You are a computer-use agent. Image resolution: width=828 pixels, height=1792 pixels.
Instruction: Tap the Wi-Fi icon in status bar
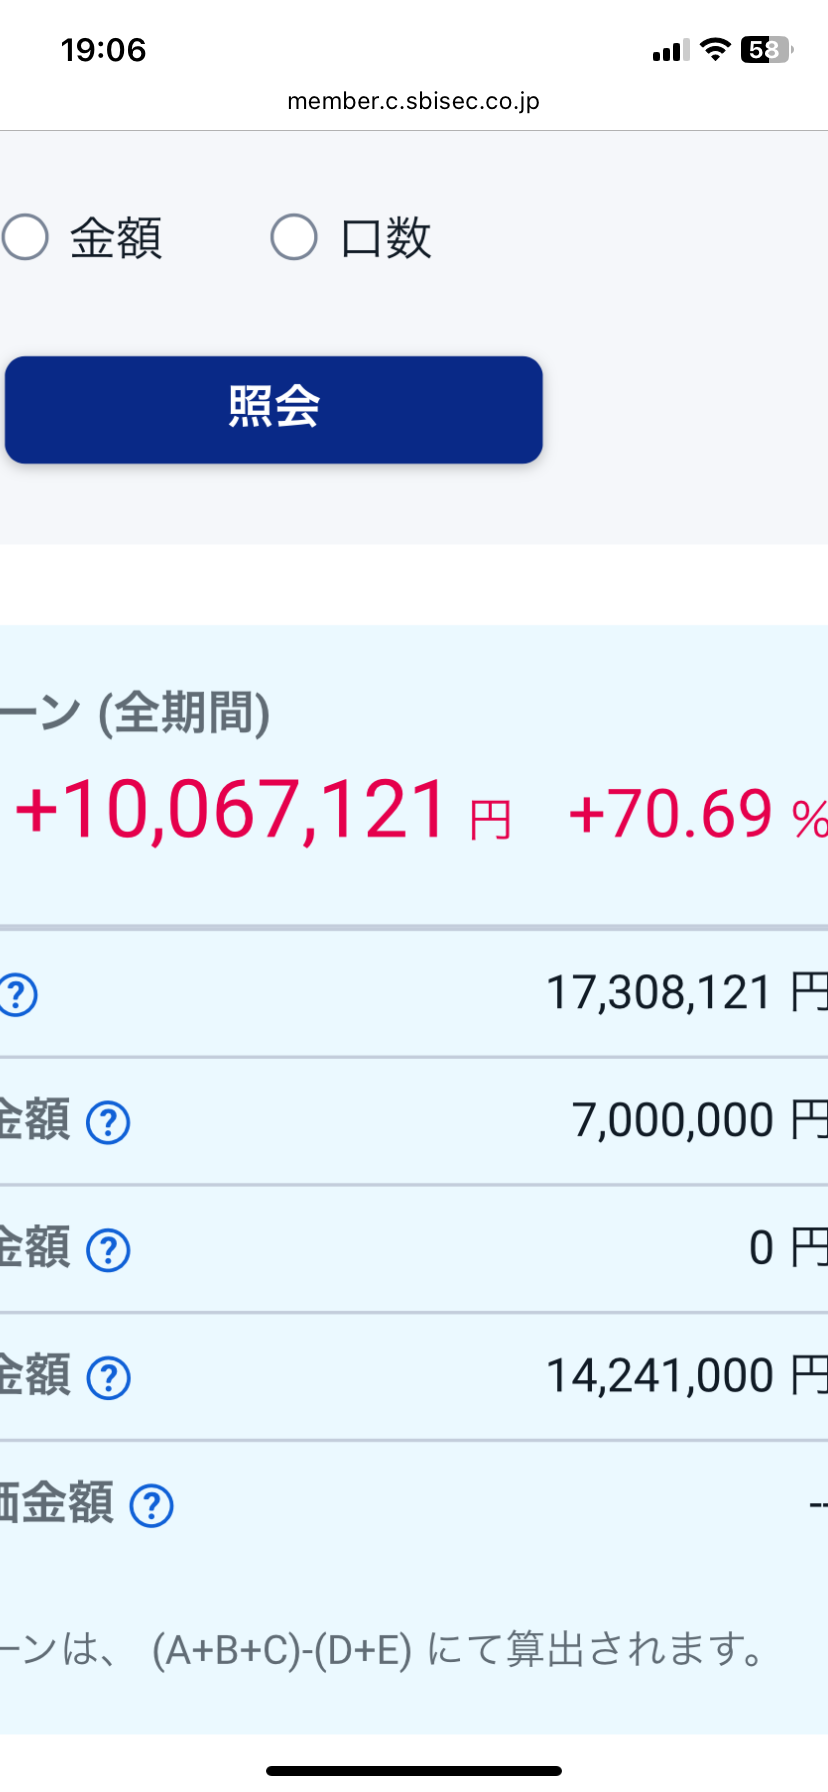[715, 49]
